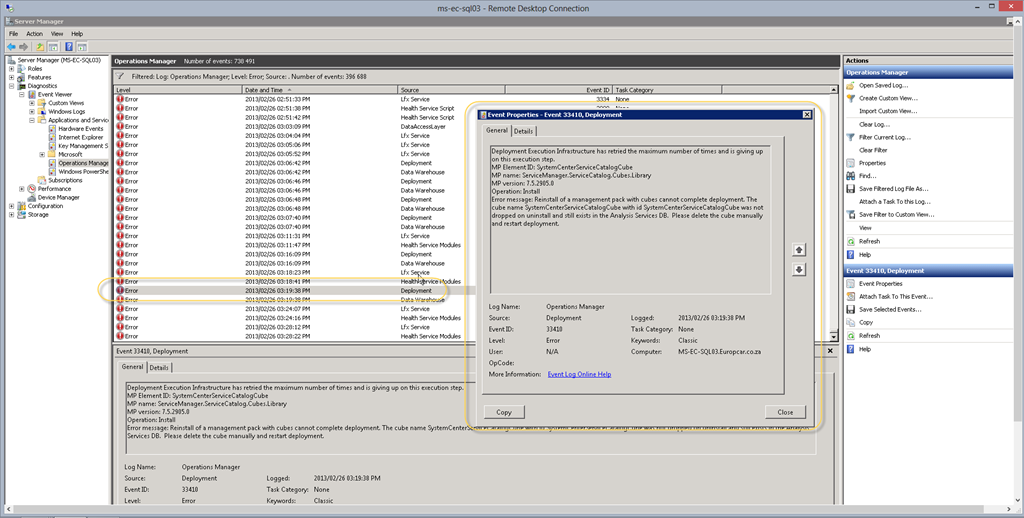Click Close button in Event Properties dialog
Screen dimensions: 1024x518
coord(785,412)
